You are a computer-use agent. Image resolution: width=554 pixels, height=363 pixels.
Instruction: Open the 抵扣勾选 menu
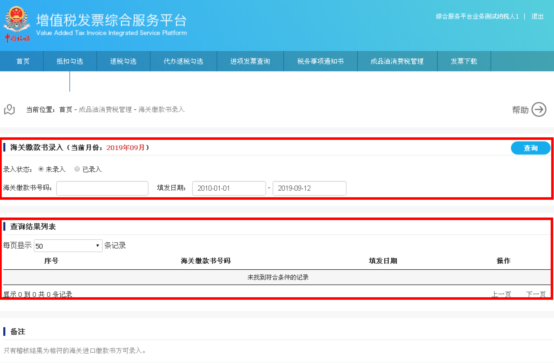pos(70,62)
